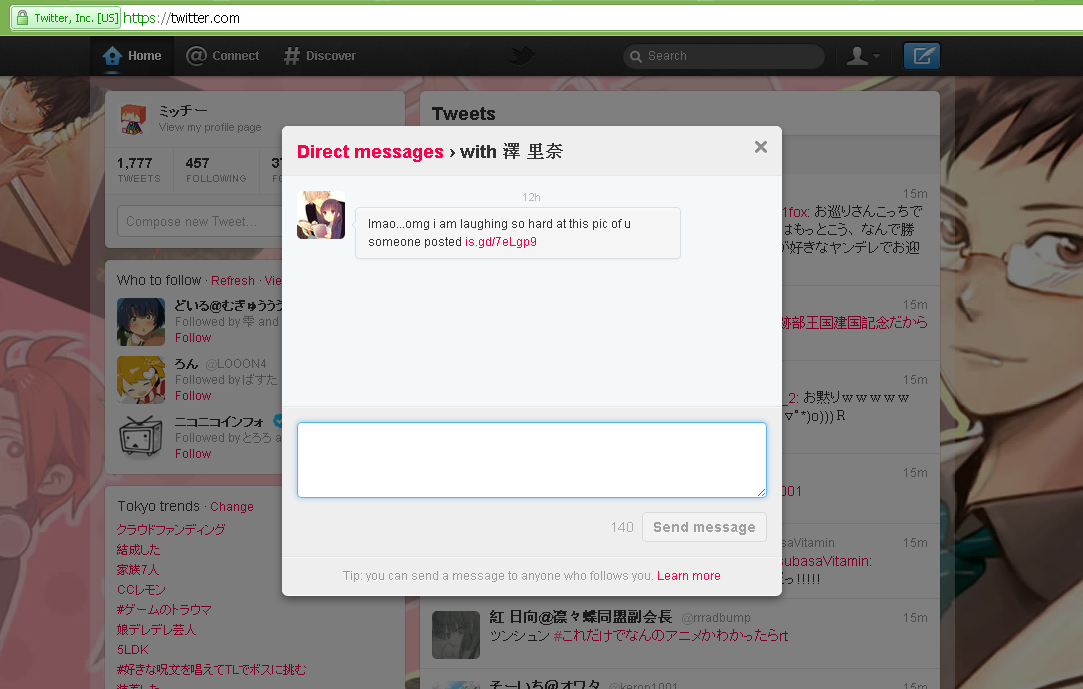
Task: Open trend #好きな呪文を唱えてTLでボスに挑む
Action: (x=211, y=670)
